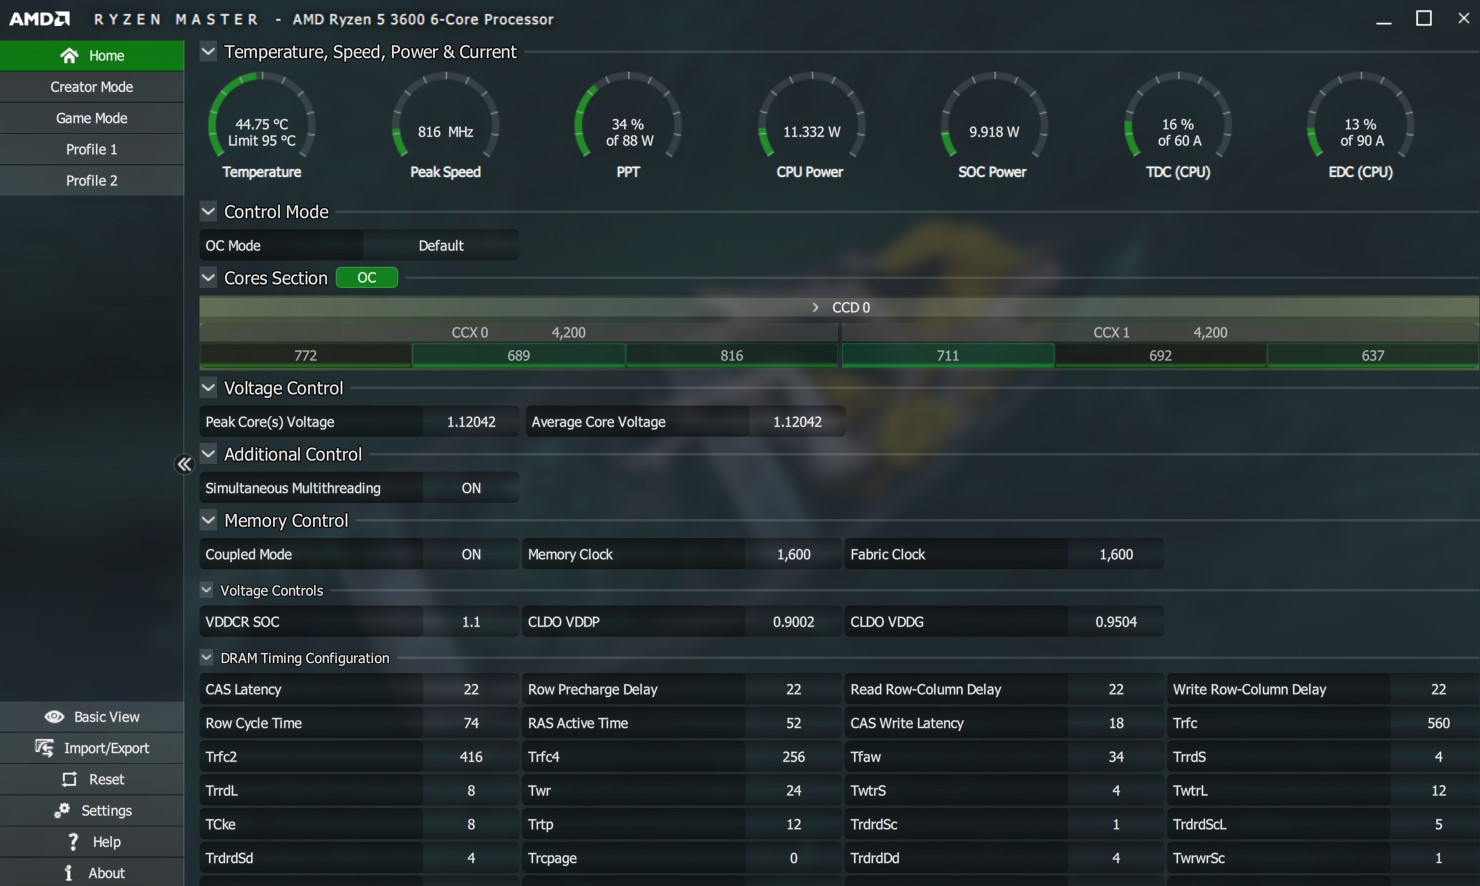Select core bar showing 692
This screenshot has width=1480, height=886.
tap(1161, 355)
